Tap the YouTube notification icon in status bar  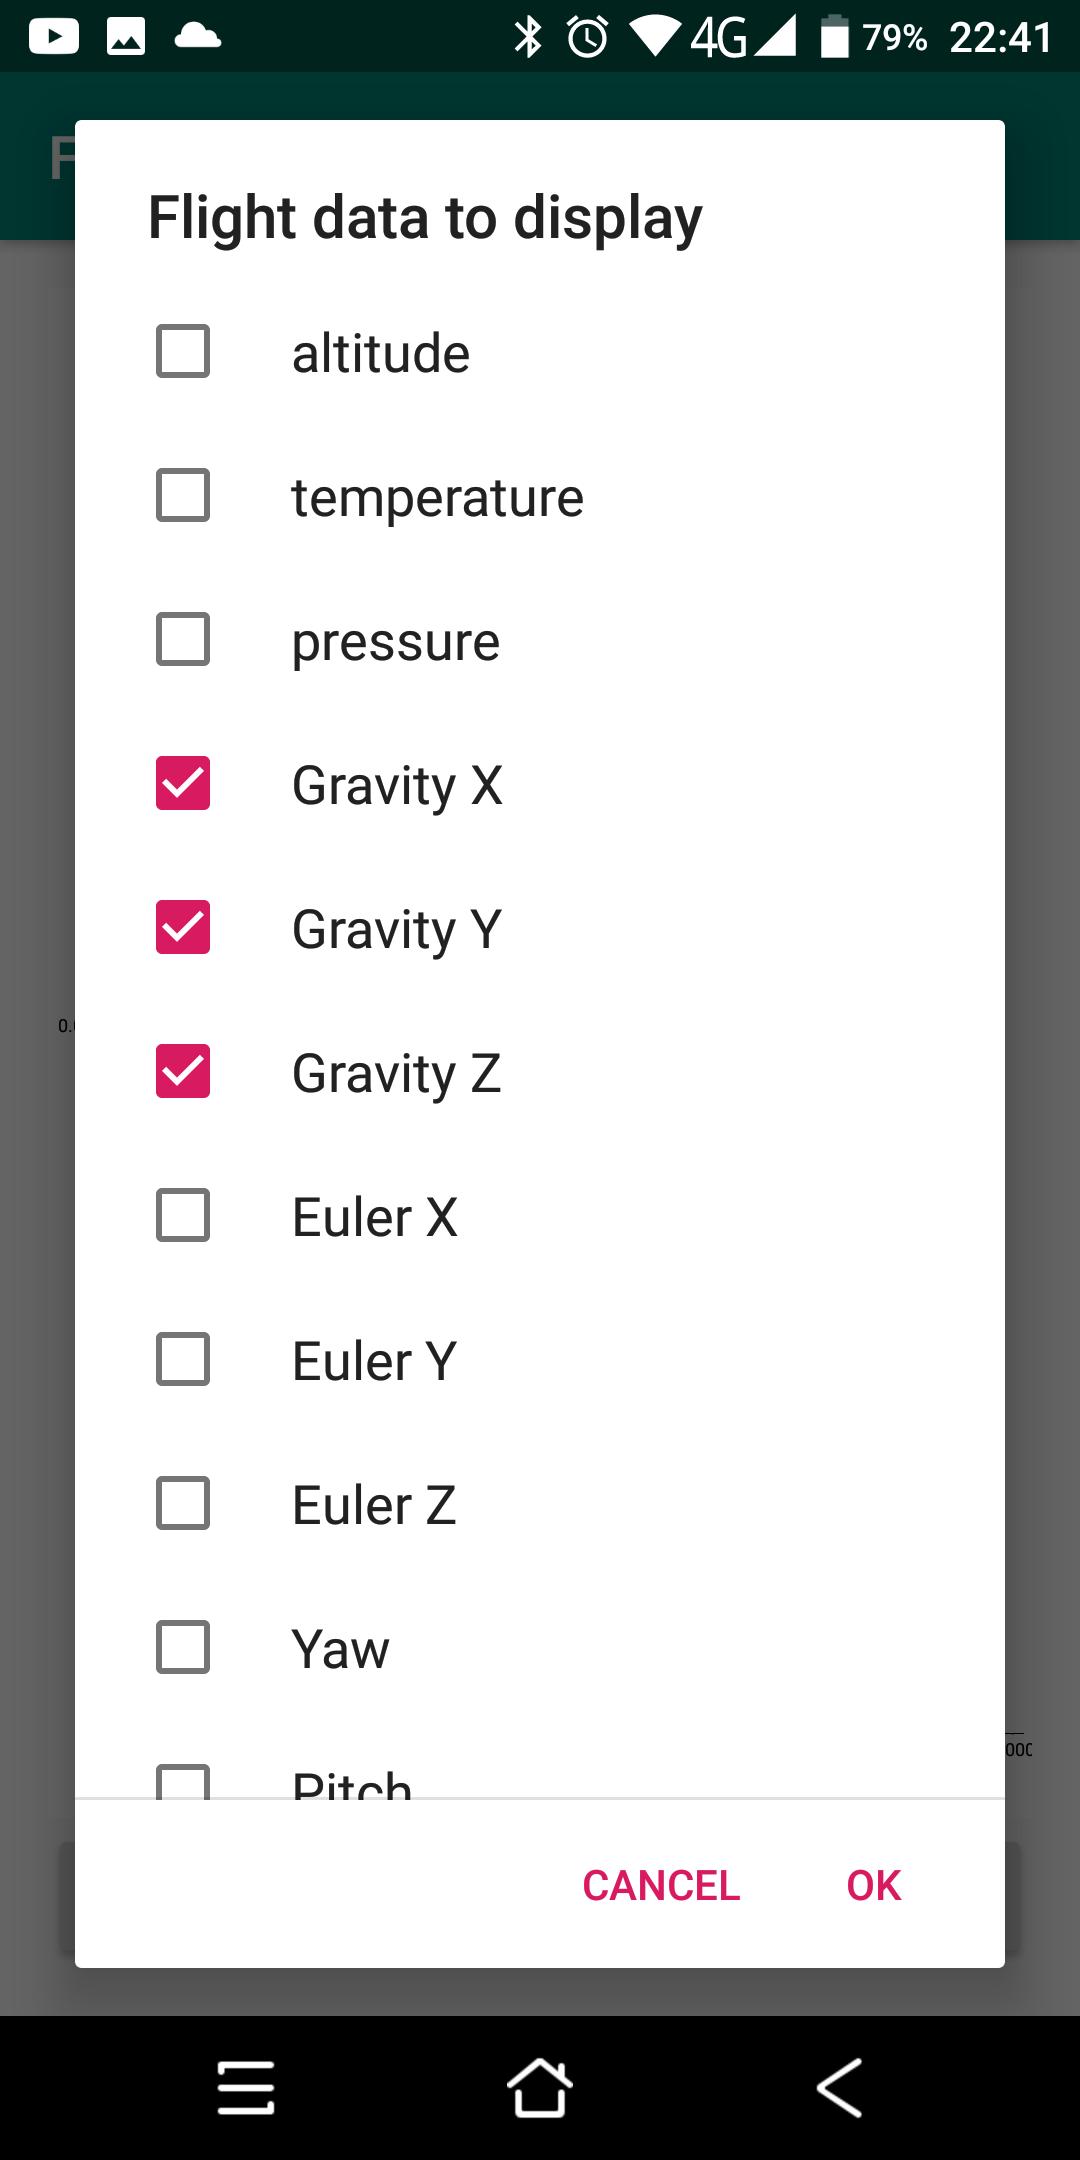coord(54,37)
